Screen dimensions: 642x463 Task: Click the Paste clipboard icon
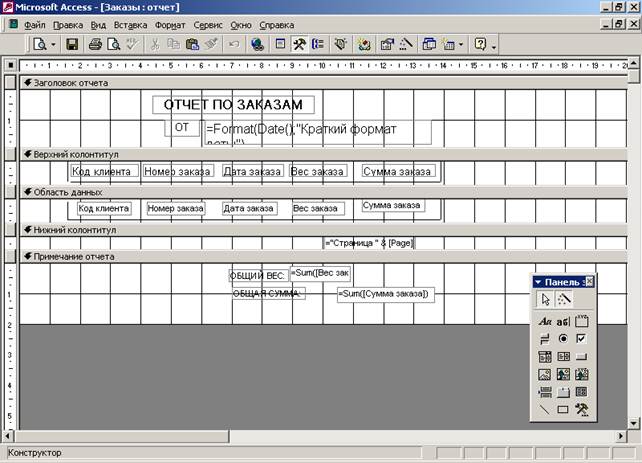click(192, 44)
